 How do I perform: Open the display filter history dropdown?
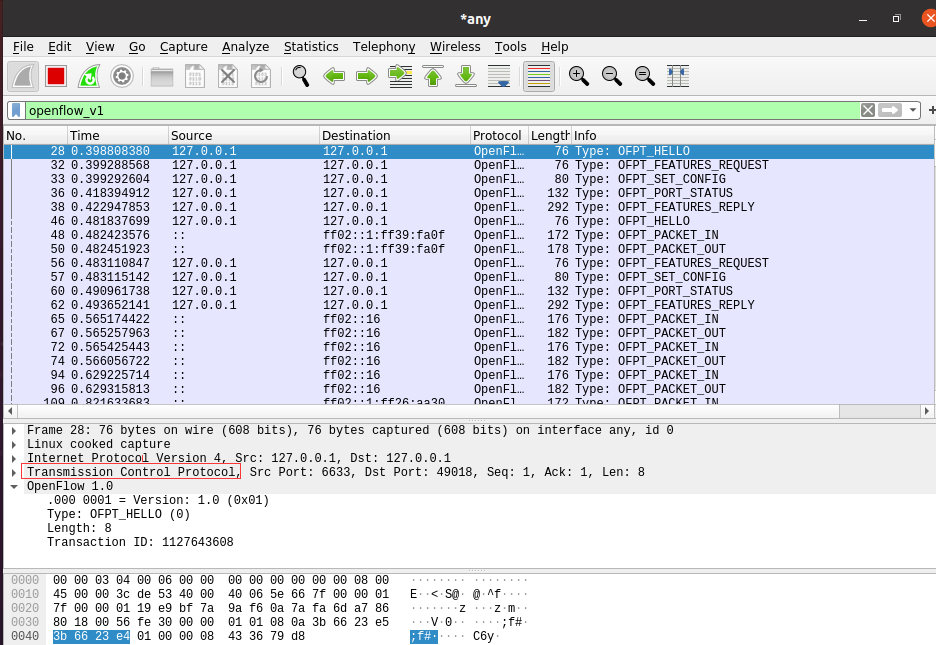(x=913, y=110)
